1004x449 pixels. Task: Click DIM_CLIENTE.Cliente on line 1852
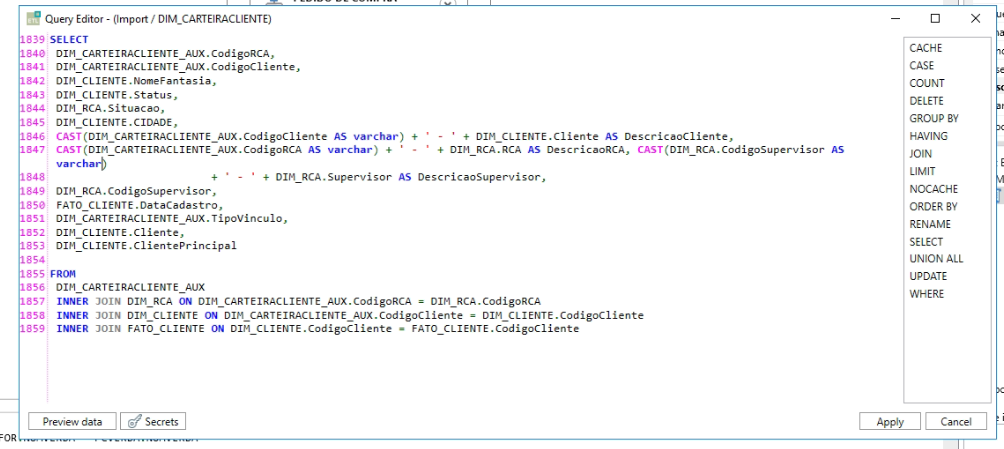tap(120, 233)
